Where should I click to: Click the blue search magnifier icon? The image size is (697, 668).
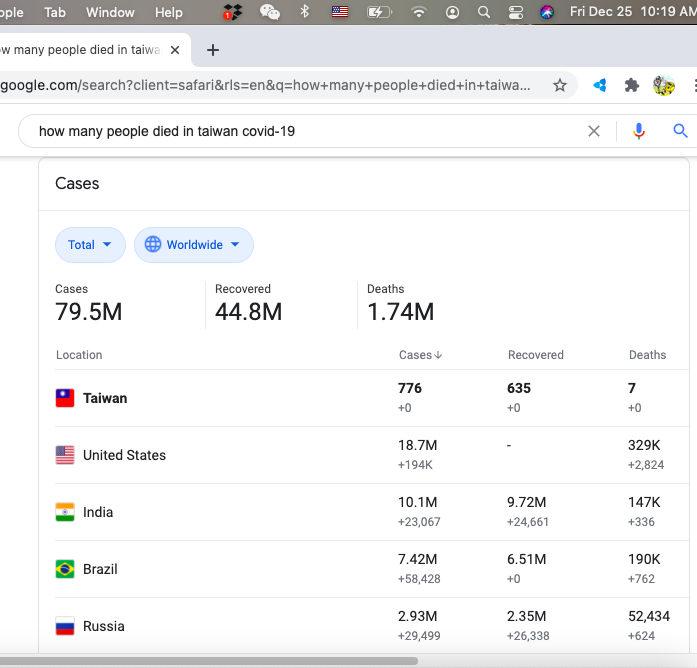pos(681,131)
